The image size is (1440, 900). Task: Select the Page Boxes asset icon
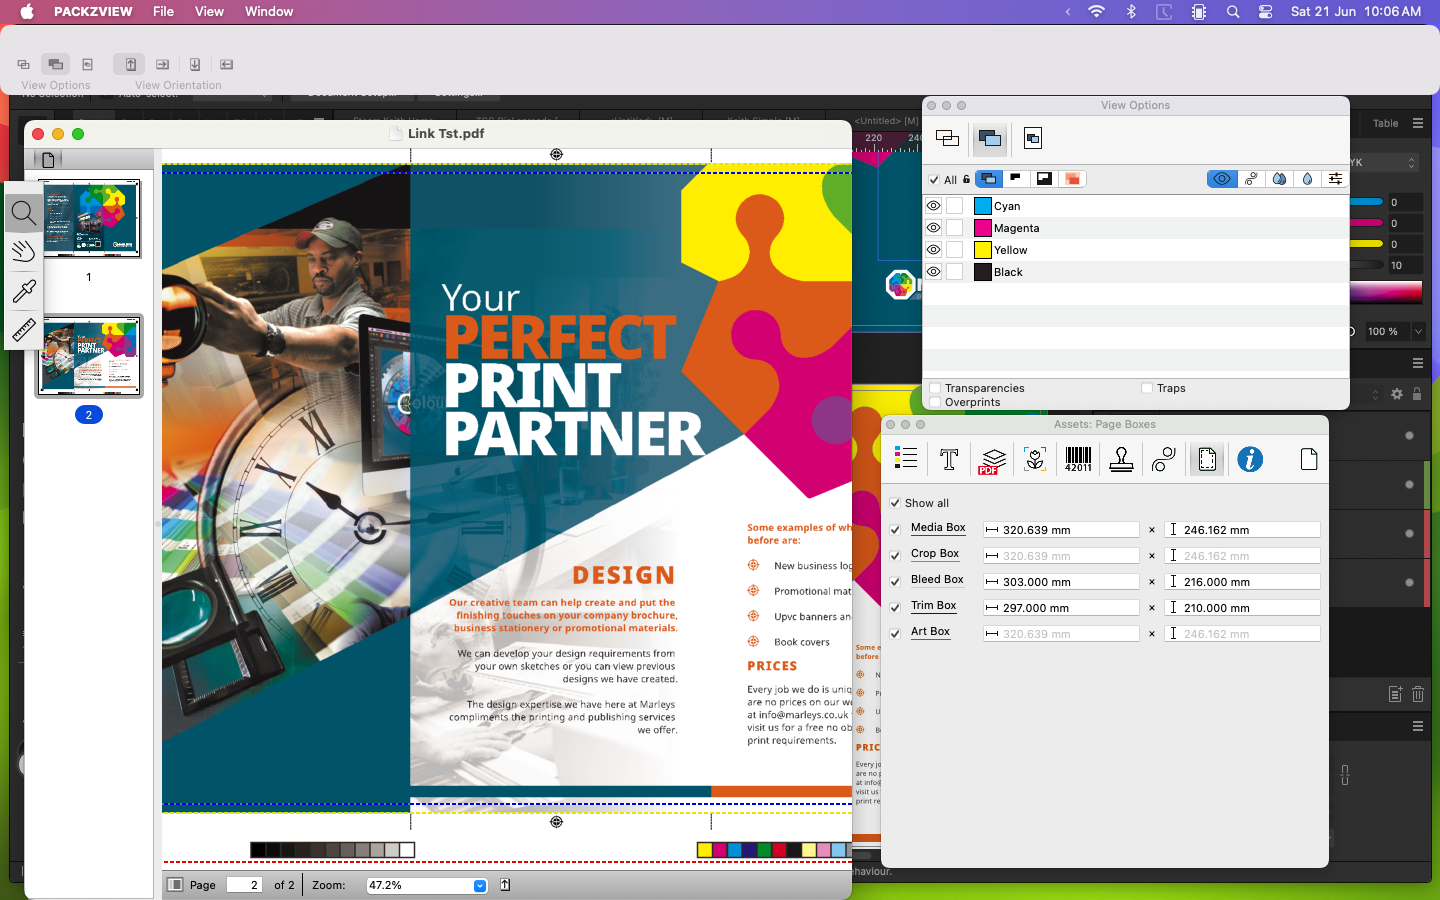pyautogui.click(x=1207, y=459)
